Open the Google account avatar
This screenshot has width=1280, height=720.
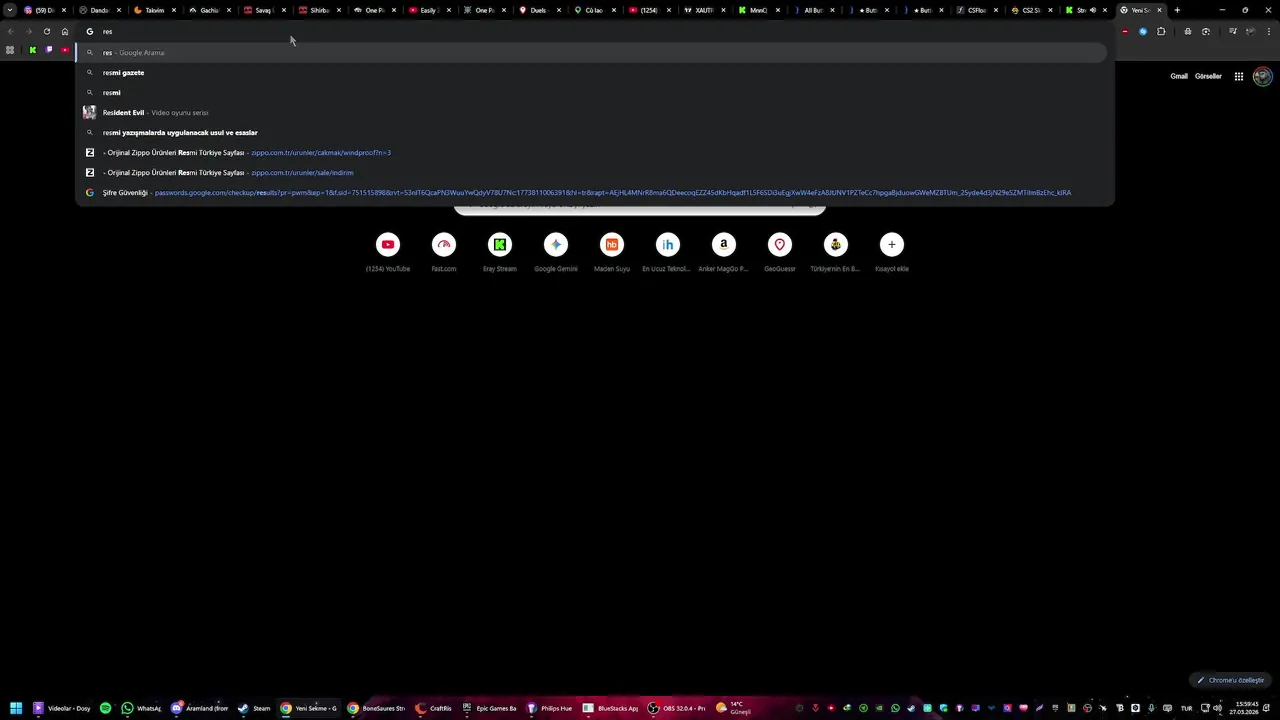[1262, 76]
